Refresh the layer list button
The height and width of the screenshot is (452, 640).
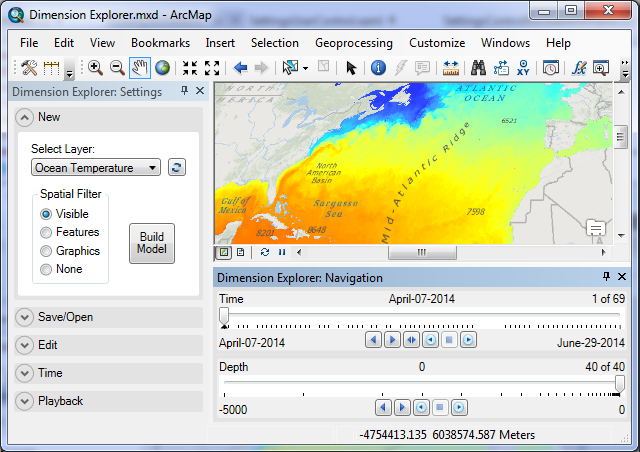pos(177,167)
